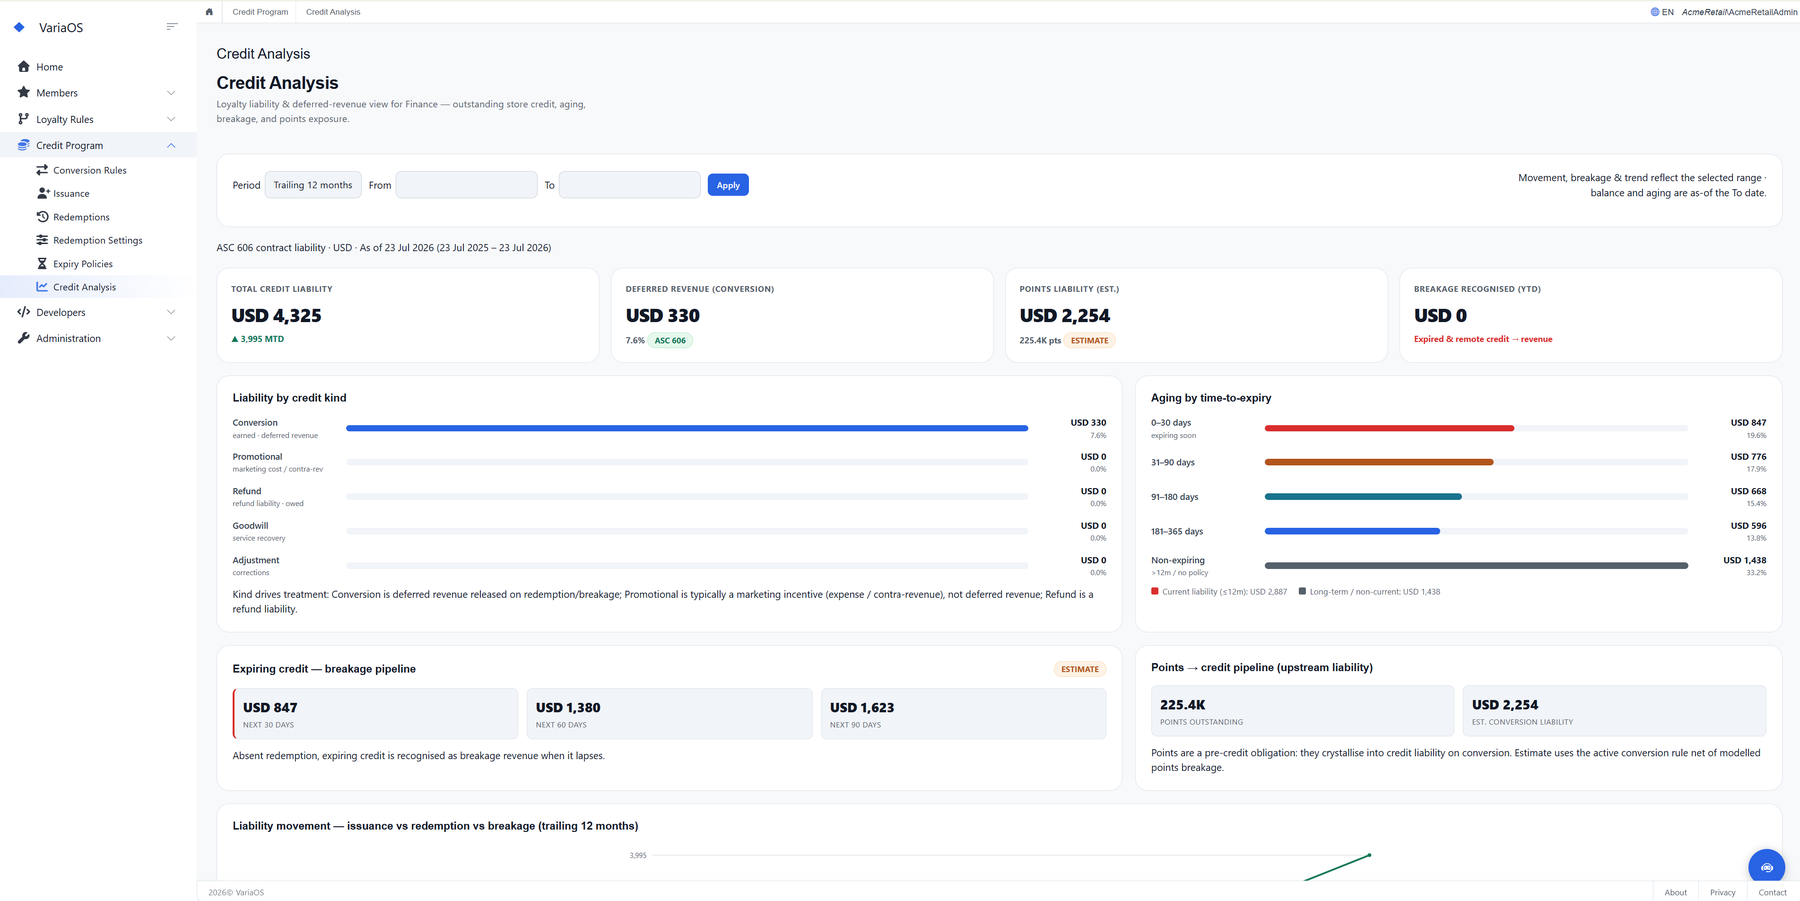This screenshot has width=1800, height=901.
Task: Click the Apply button
Action: tap(728, 185)
